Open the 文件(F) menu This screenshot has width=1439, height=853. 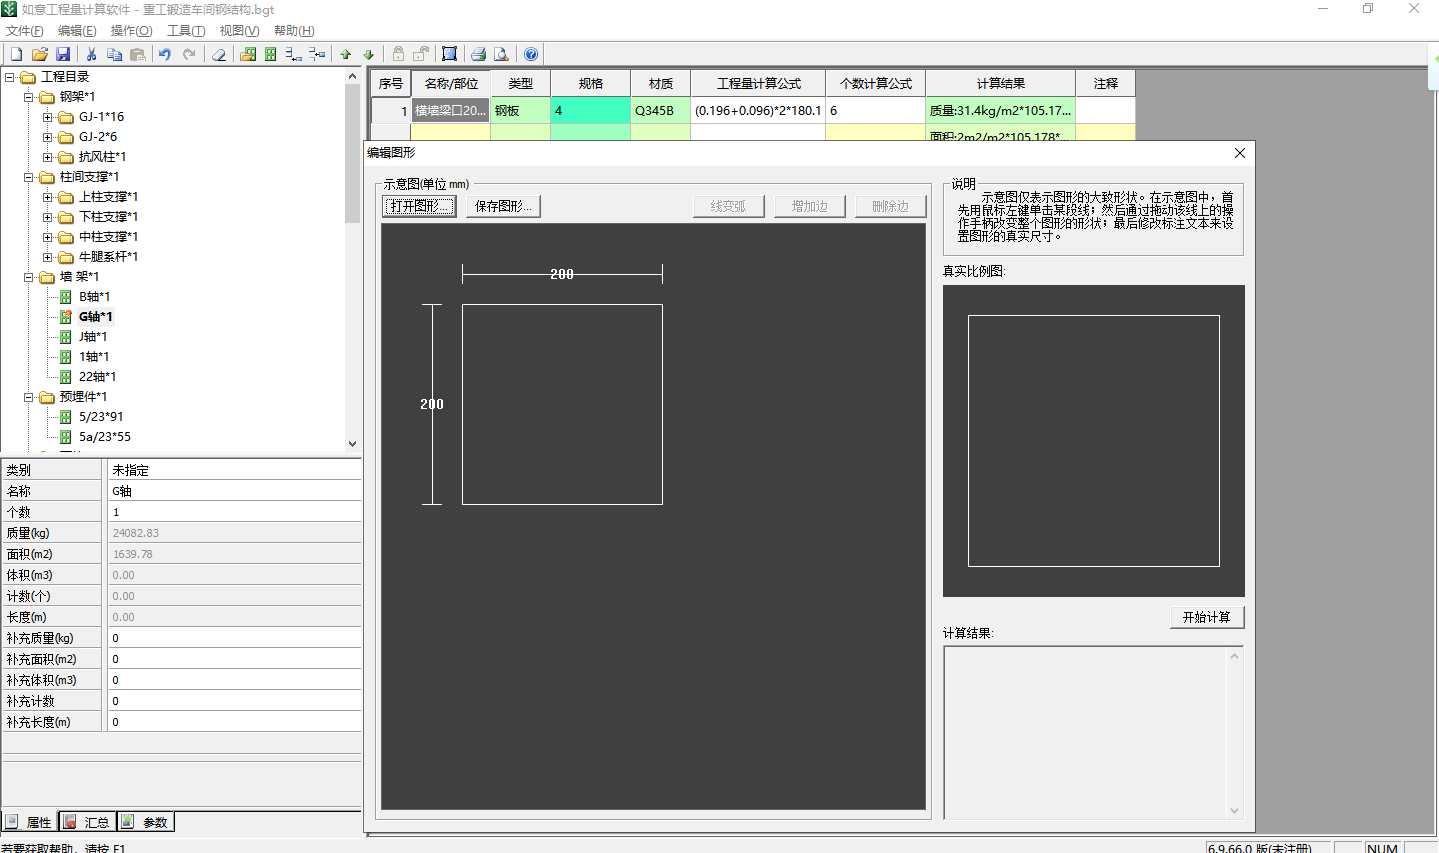25,31
